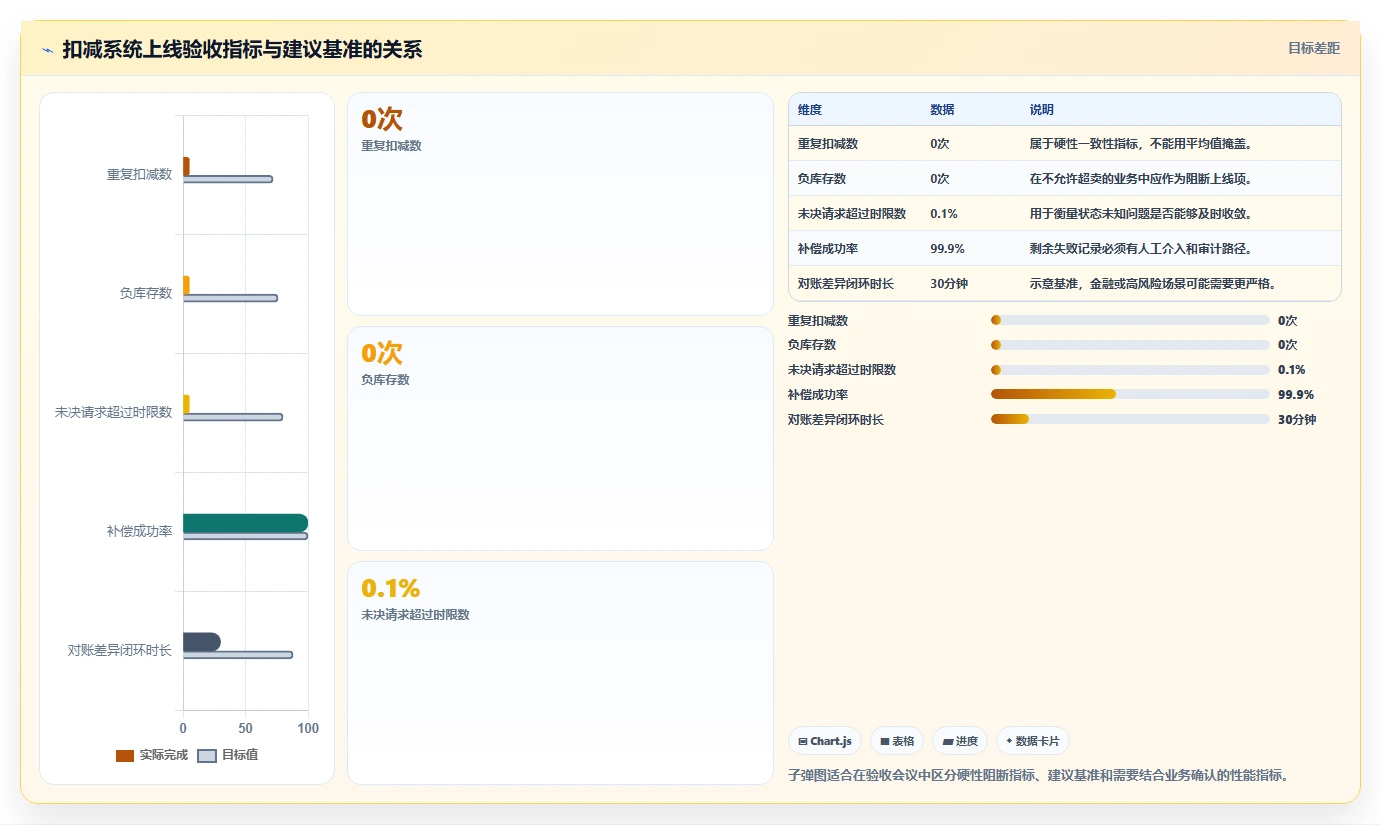Click the 重复扣减数 target value bar
This screenshot has height=825, width=1381.
point(227,179)
